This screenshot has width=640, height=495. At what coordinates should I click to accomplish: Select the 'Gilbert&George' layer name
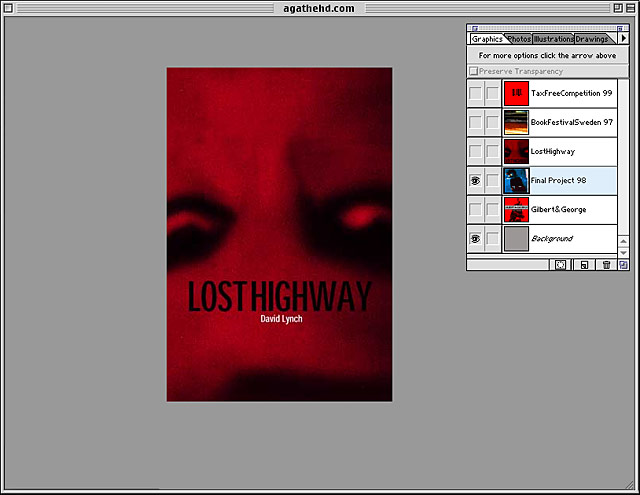558,209
